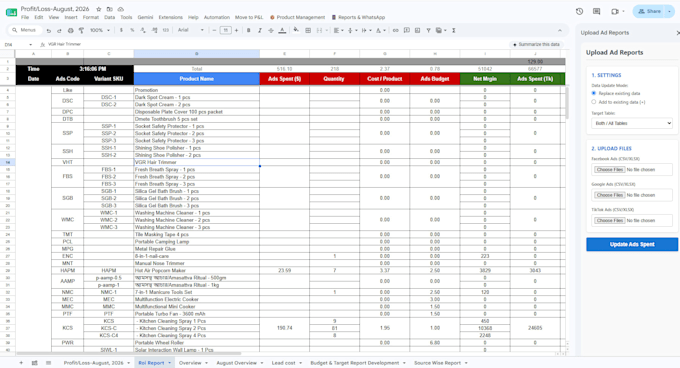Click the insert comment icon
This screenshot has height=368, width=680.
[x=406, y=30]
